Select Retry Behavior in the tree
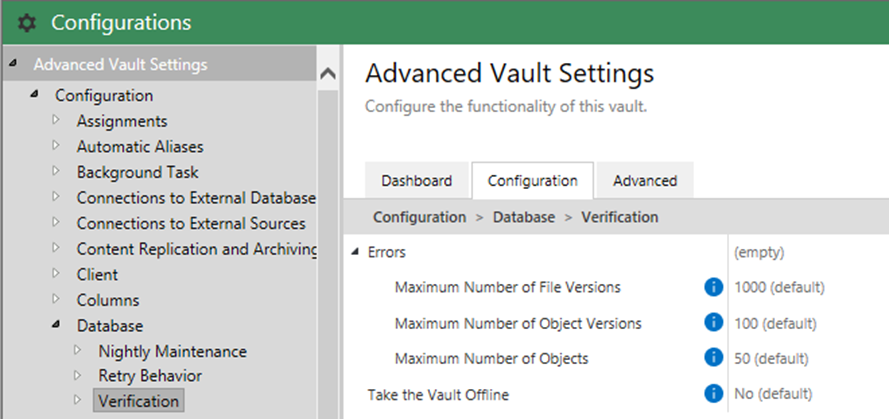 [150, 375]
